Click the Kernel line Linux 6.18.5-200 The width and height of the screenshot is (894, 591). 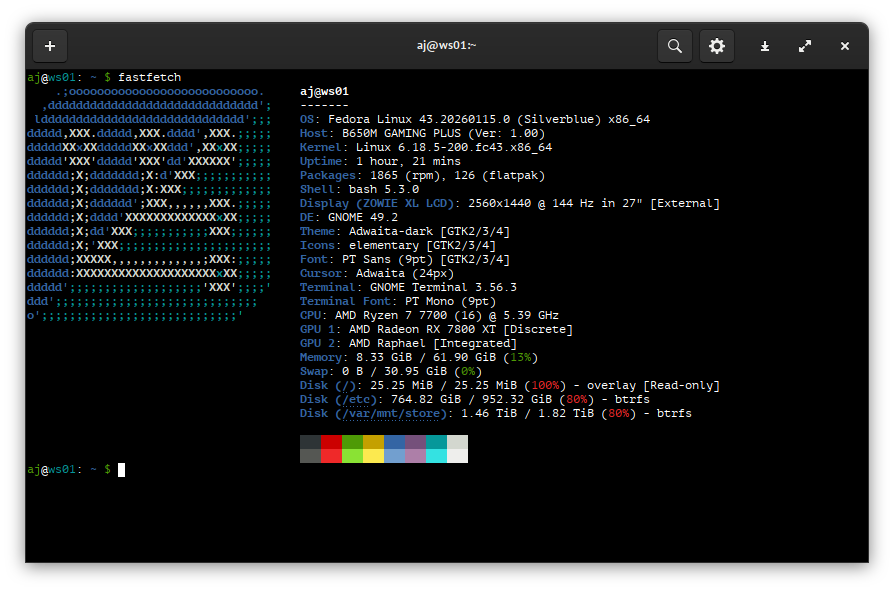(426, 147)
